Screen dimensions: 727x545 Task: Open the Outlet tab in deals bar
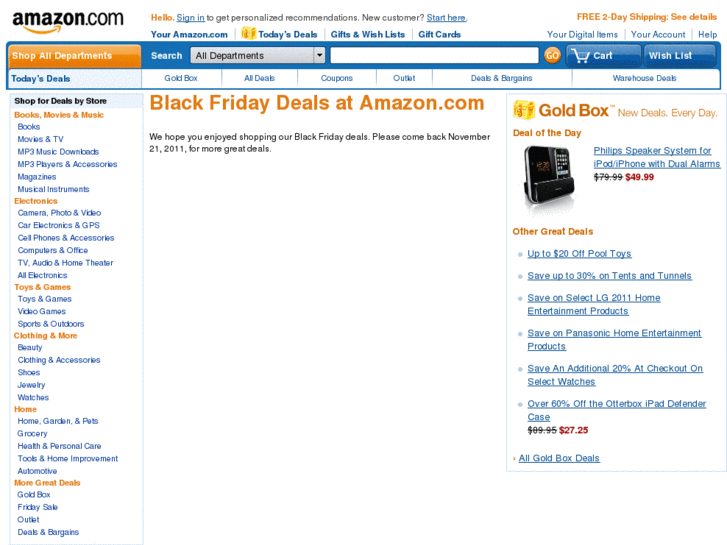404,78
